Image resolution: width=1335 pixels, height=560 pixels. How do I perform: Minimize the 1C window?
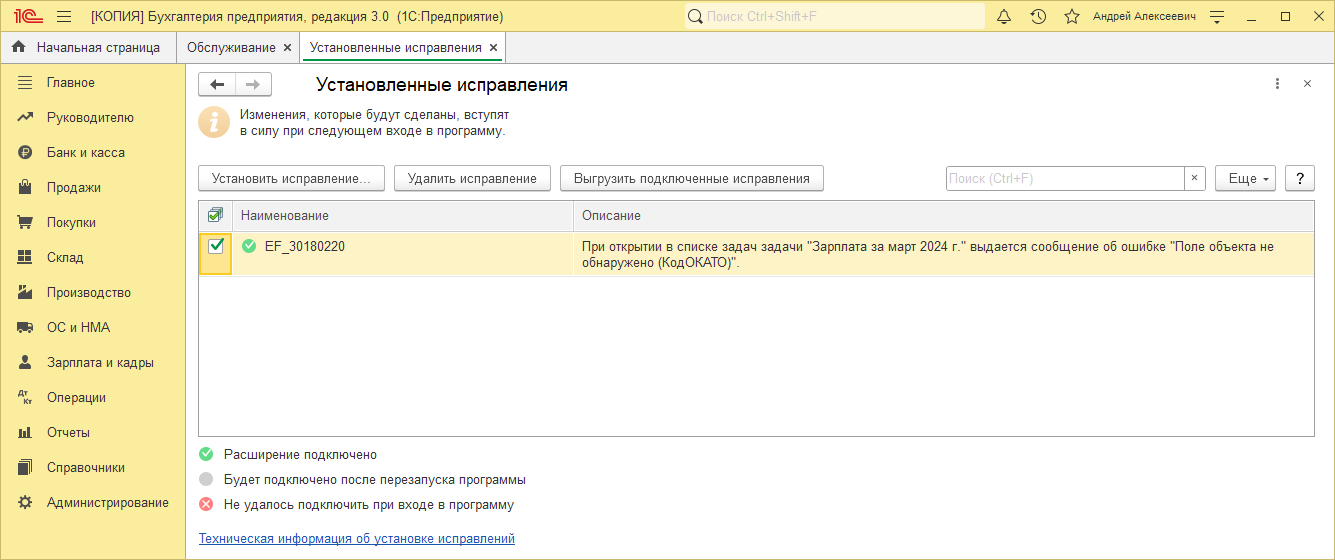pyautogui.click(x=1253, y=17)
